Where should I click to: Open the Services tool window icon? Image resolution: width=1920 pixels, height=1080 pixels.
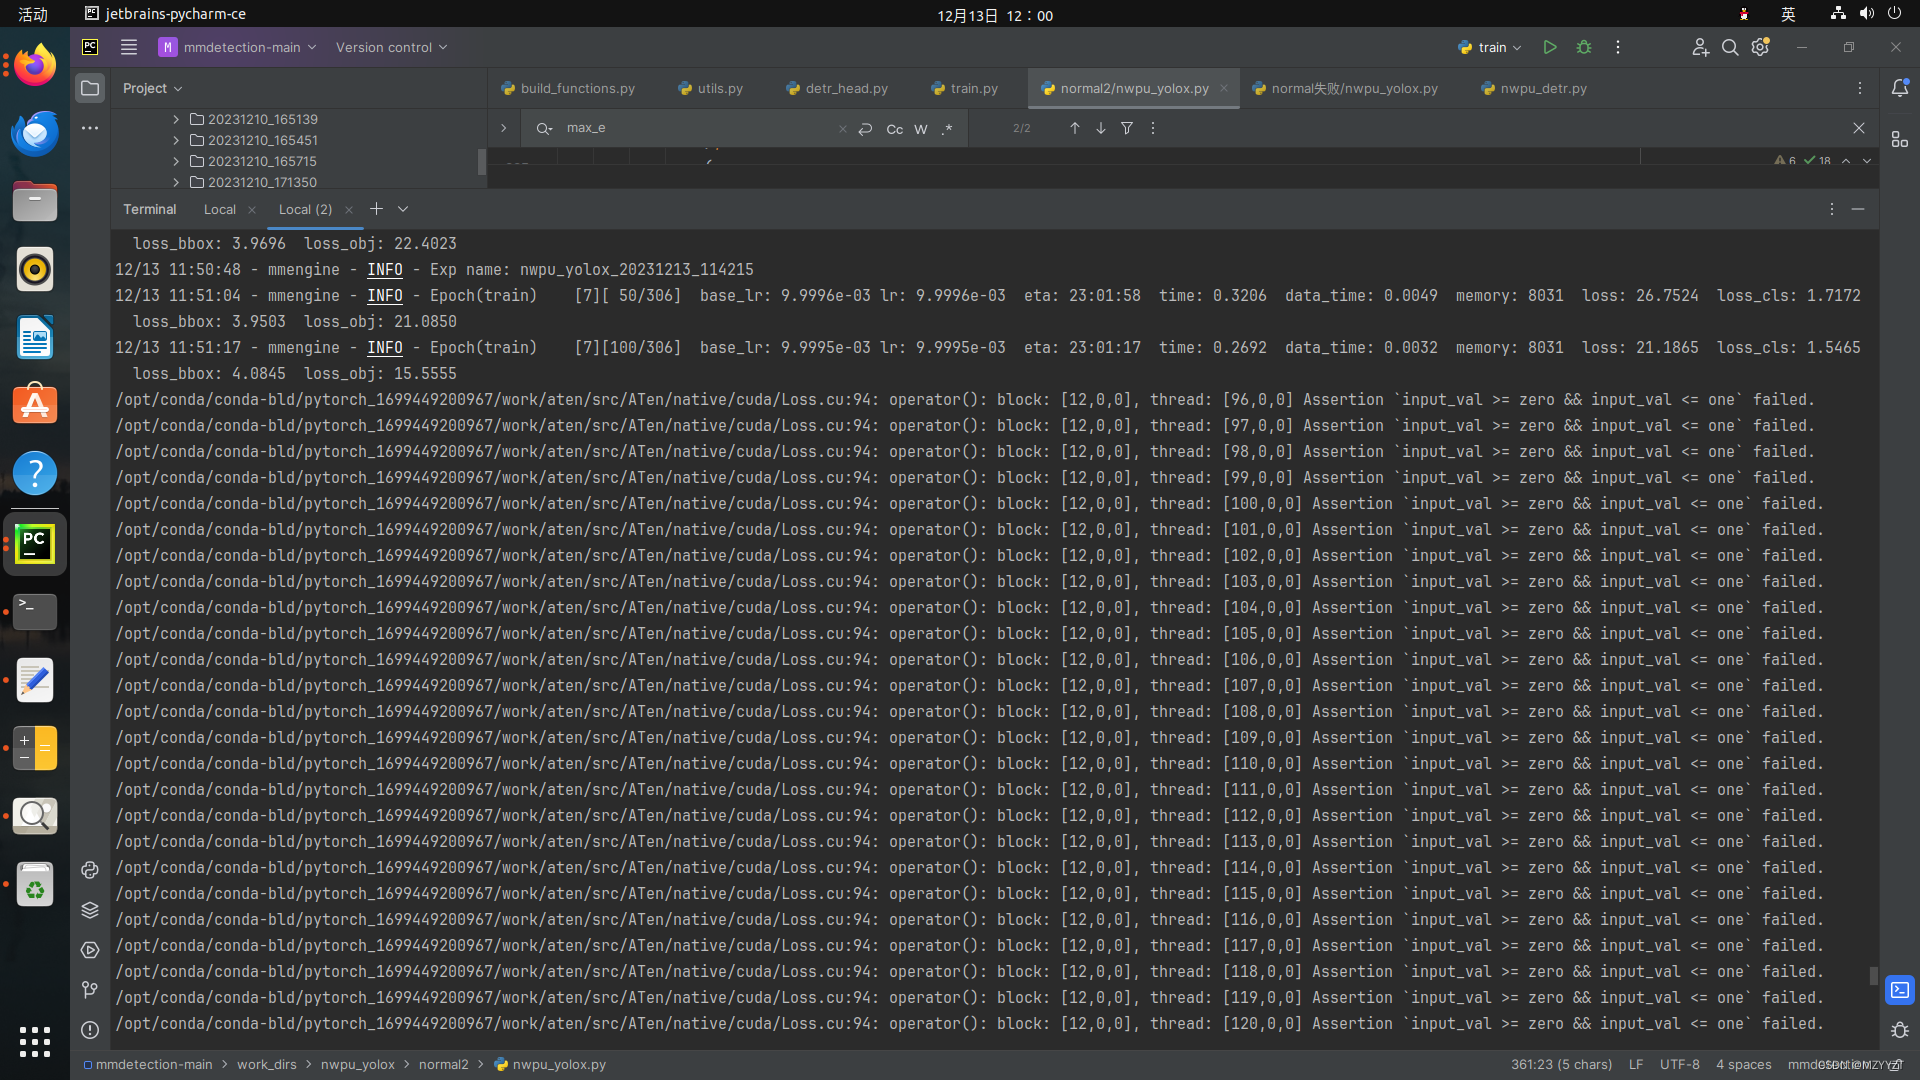(90, 950)
